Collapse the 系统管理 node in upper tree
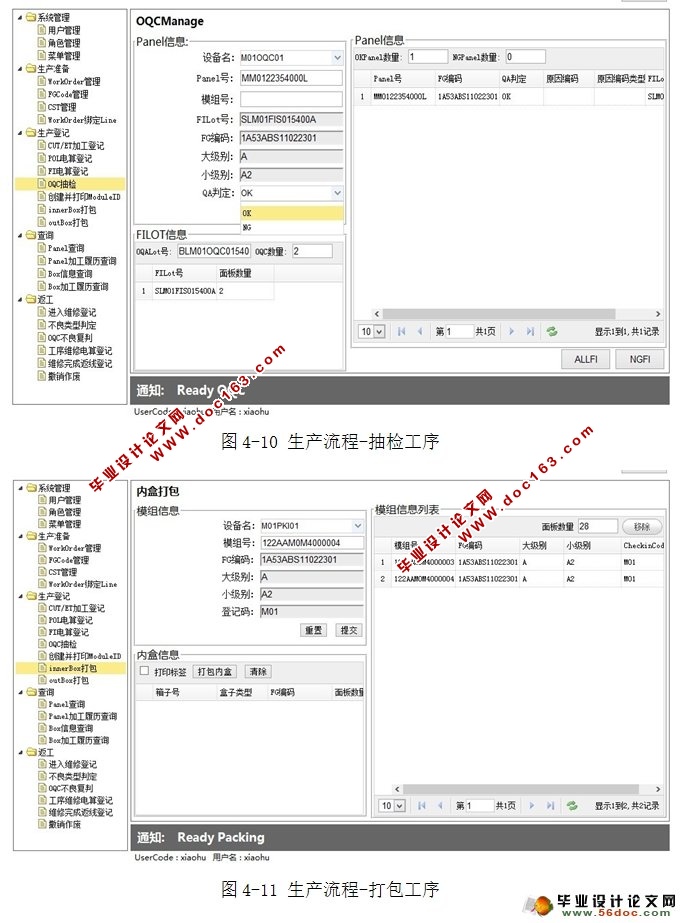The image size is (686, 923). (20, 18)
